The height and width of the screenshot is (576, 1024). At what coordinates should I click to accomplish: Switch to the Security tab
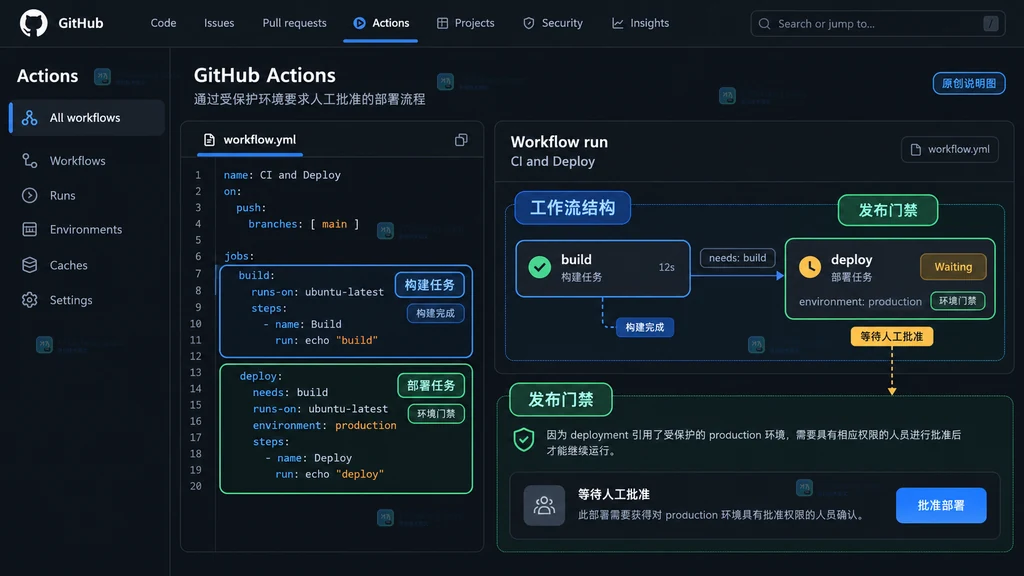(x=552, y=23)
